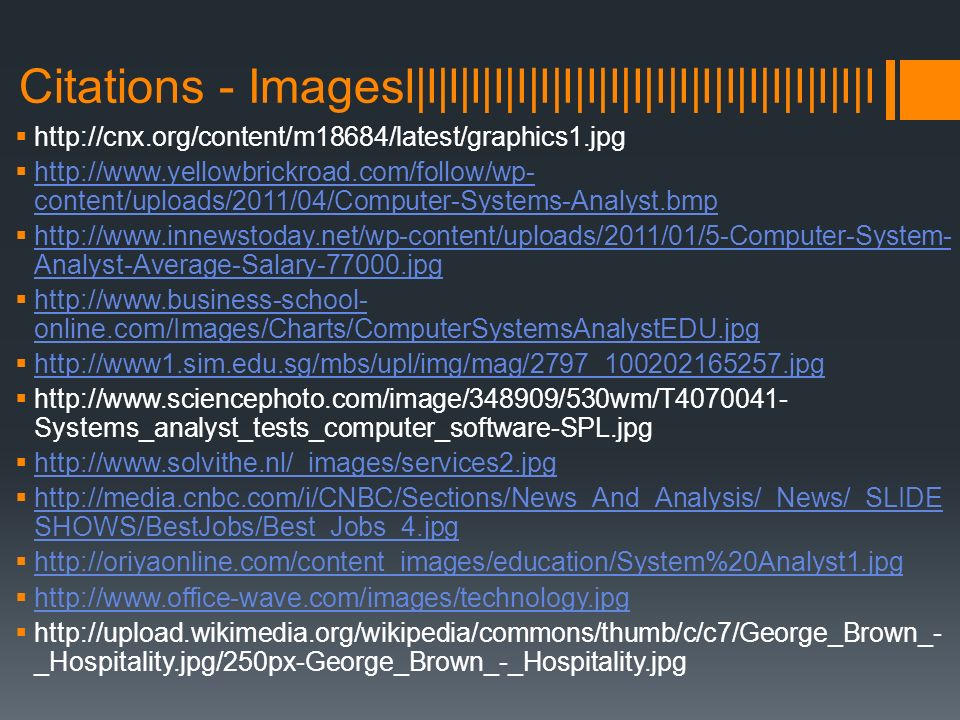960x720 pixels.
Task: Click the orange vertical stripes decoration
Action: (644, 89)
